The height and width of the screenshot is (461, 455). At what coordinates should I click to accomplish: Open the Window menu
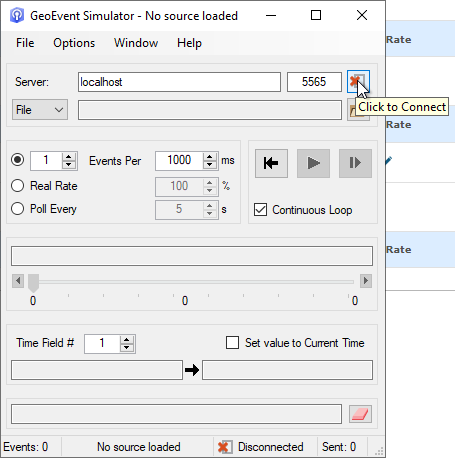136,43
